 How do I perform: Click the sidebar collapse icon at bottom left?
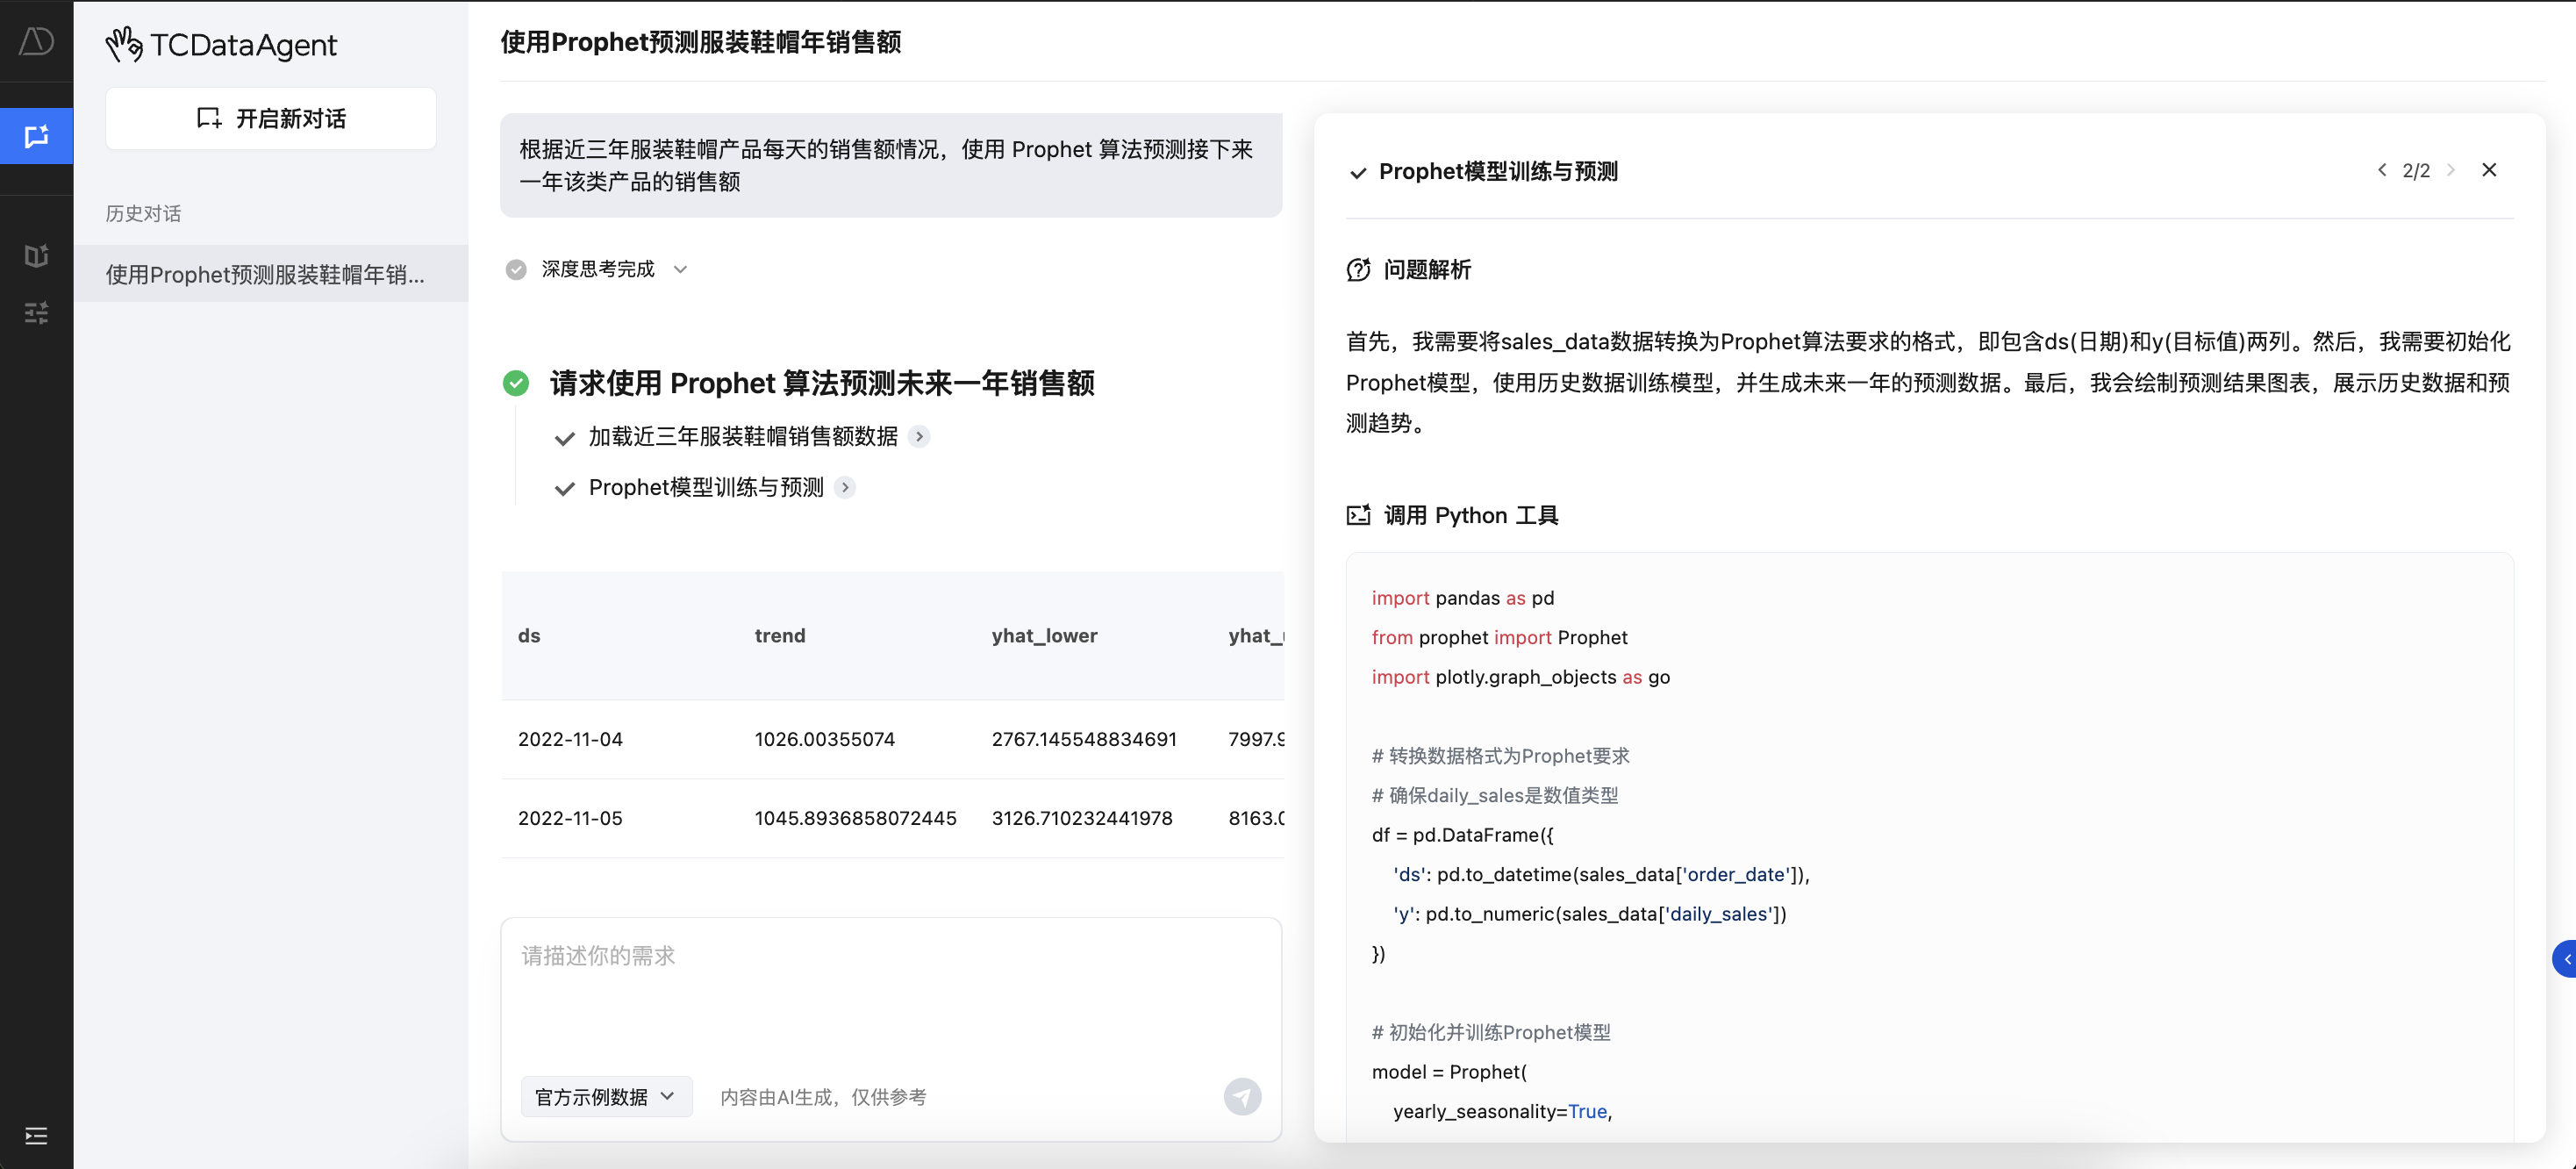coord(36,1136)
